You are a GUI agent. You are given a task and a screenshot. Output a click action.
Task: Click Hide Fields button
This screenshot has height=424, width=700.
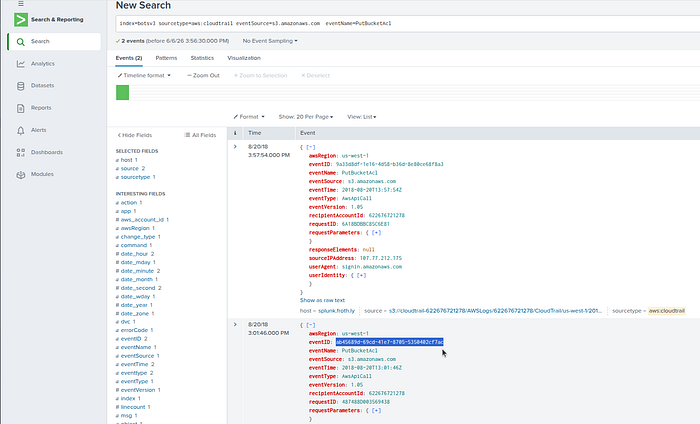tap(135, 135)
